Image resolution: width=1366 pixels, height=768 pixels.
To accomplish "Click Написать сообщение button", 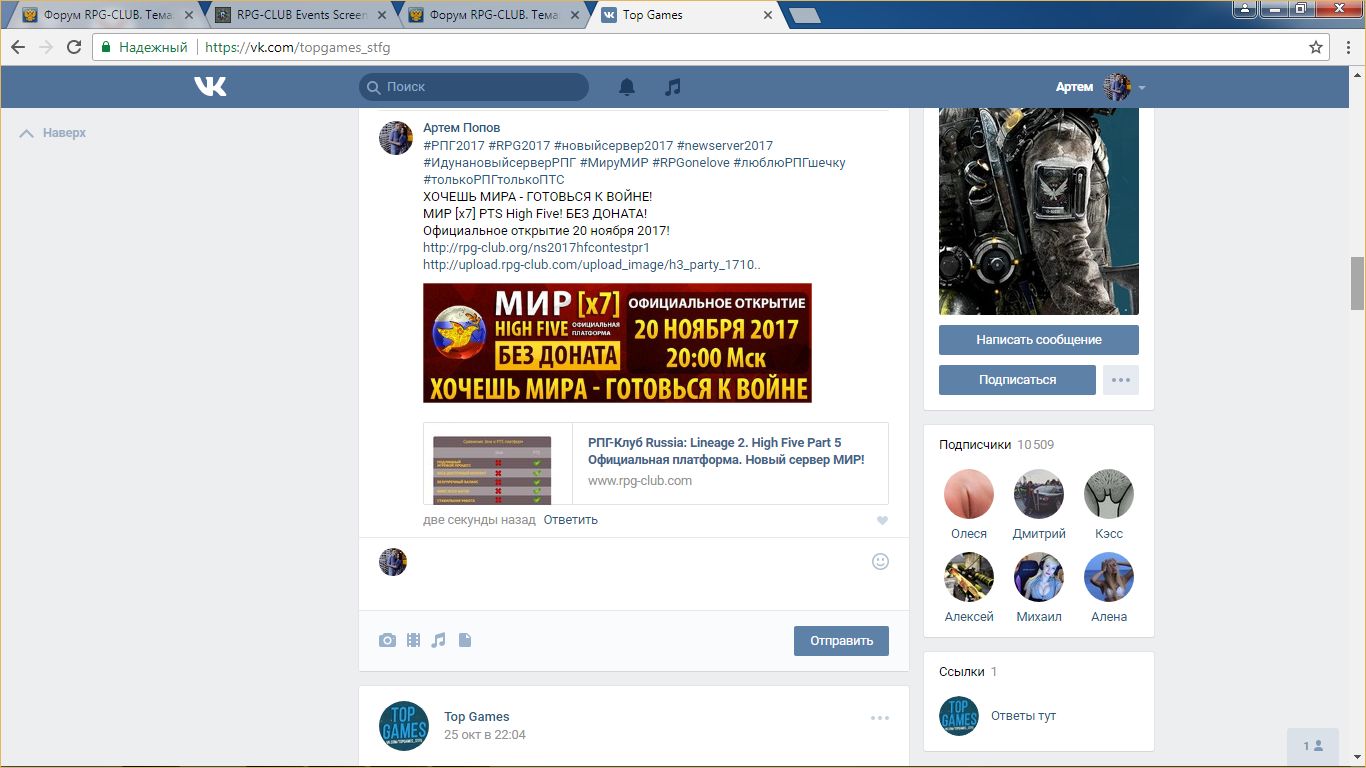I will tap(1039, 340).
